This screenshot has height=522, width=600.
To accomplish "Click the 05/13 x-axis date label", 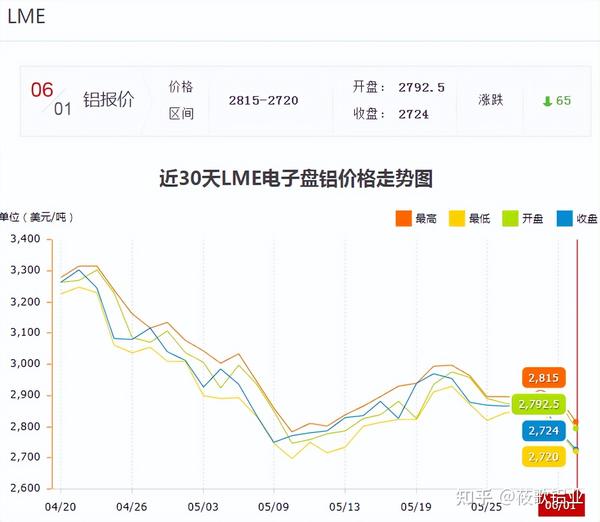I will coord(345,507).
